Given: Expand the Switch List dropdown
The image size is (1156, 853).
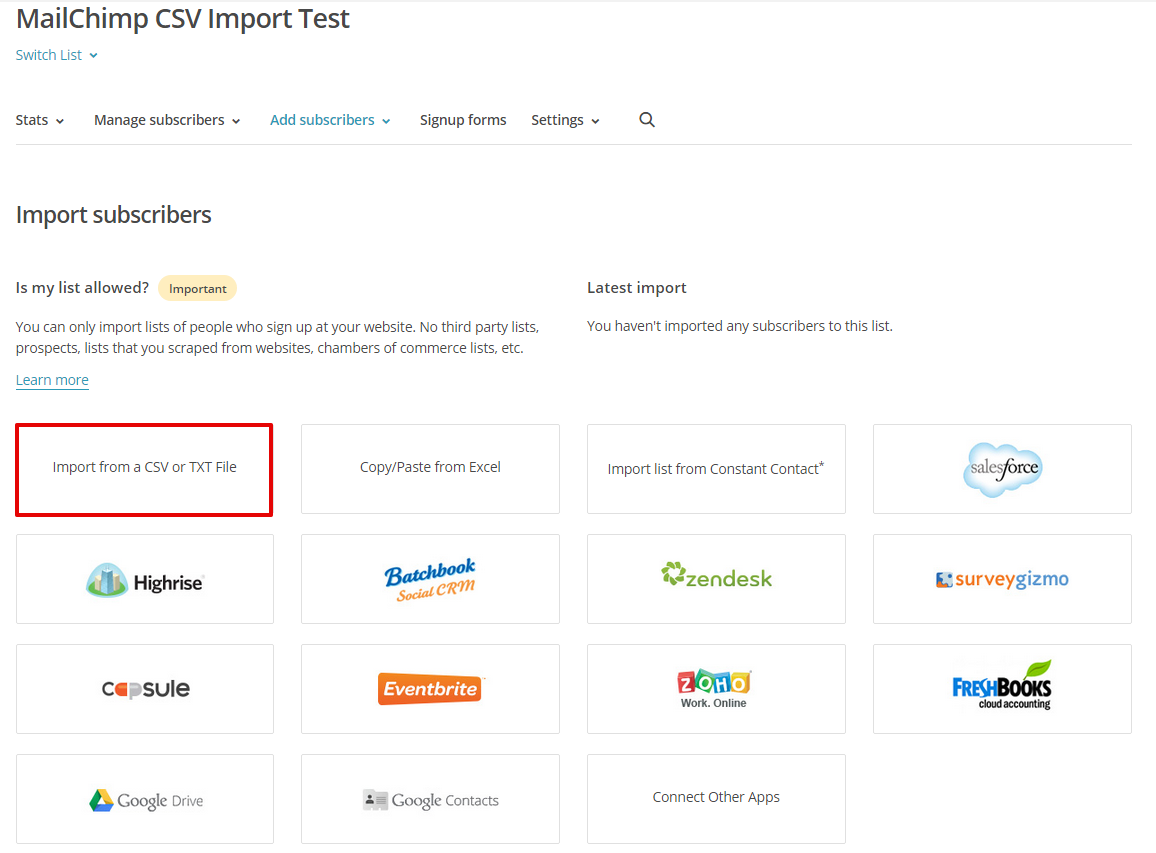Looking at the screenshot, I should click(57, 55).
